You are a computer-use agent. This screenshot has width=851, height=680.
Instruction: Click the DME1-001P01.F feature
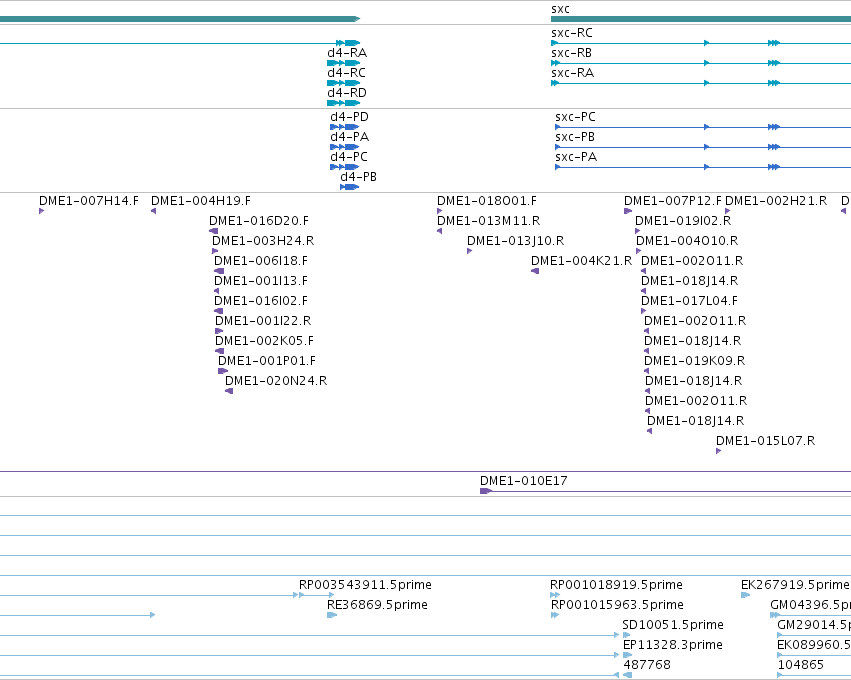[223, 371]
